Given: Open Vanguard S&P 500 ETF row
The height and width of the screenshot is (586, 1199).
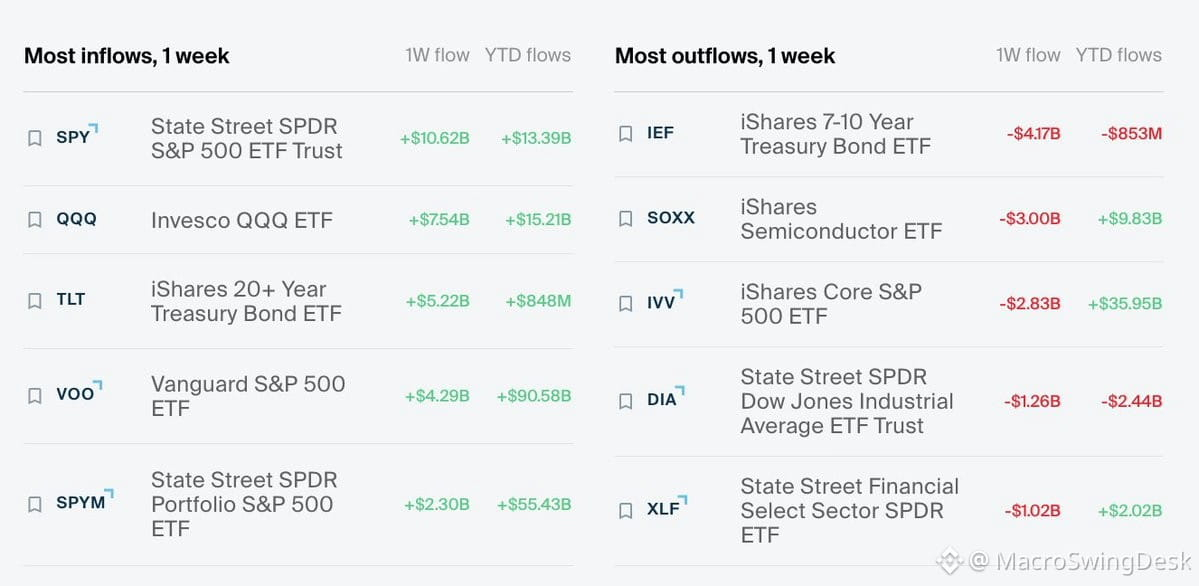Looking at the screenshot, I should coord(298,396).
